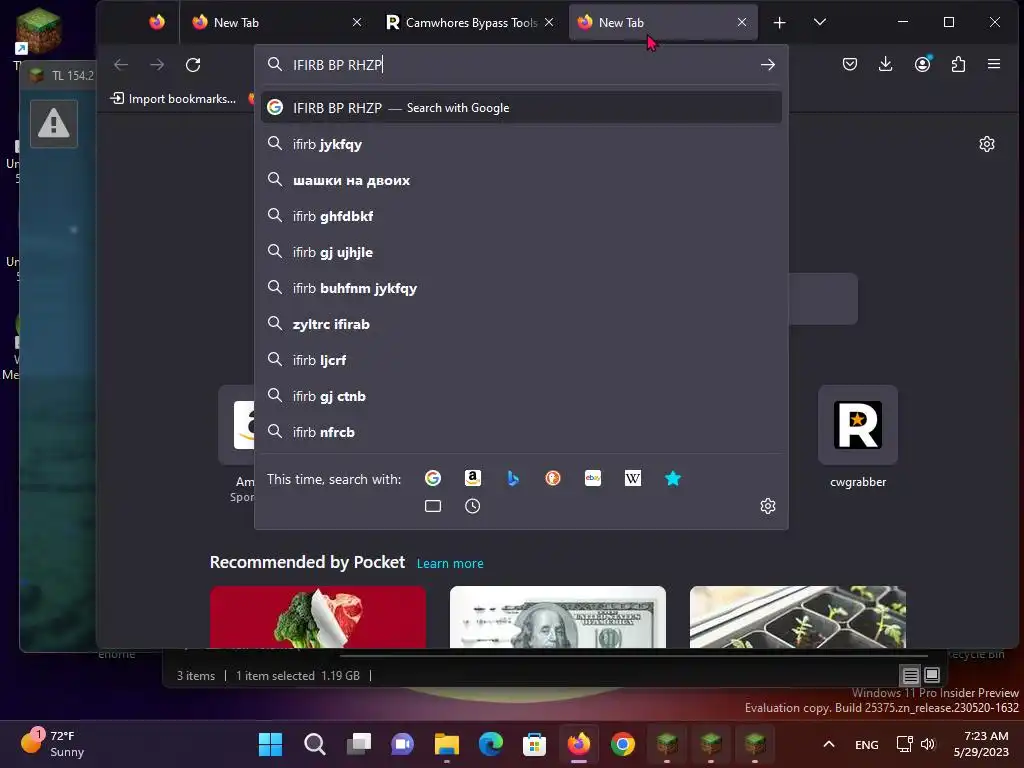Click the Go arrow in the address bar

pyautogui.click(x=767, y=65)
